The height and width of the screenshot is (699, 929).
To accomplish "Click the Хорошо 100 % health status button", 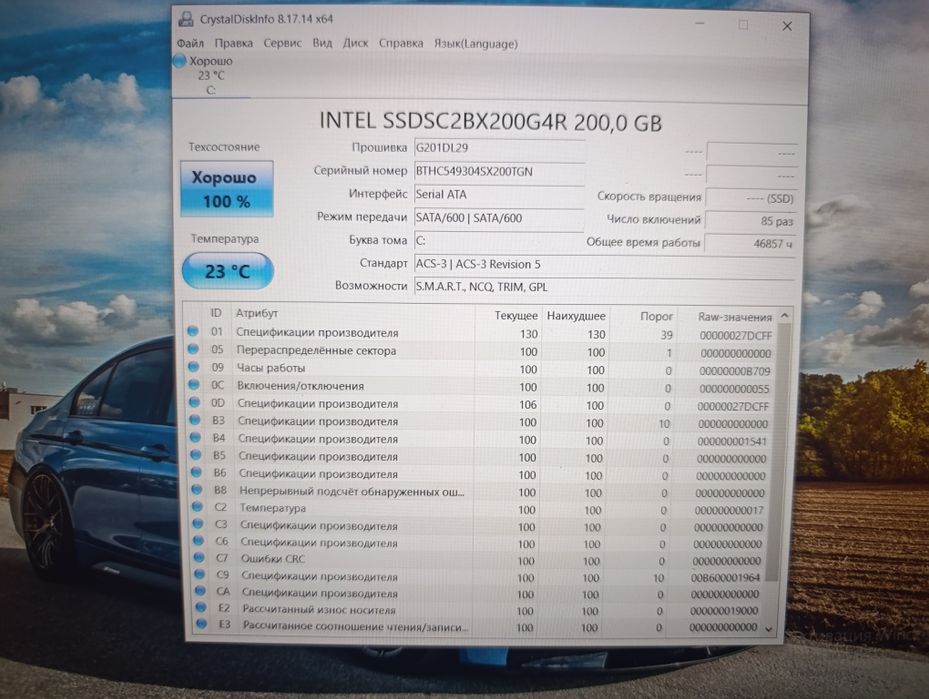I will tap(226, 189).
